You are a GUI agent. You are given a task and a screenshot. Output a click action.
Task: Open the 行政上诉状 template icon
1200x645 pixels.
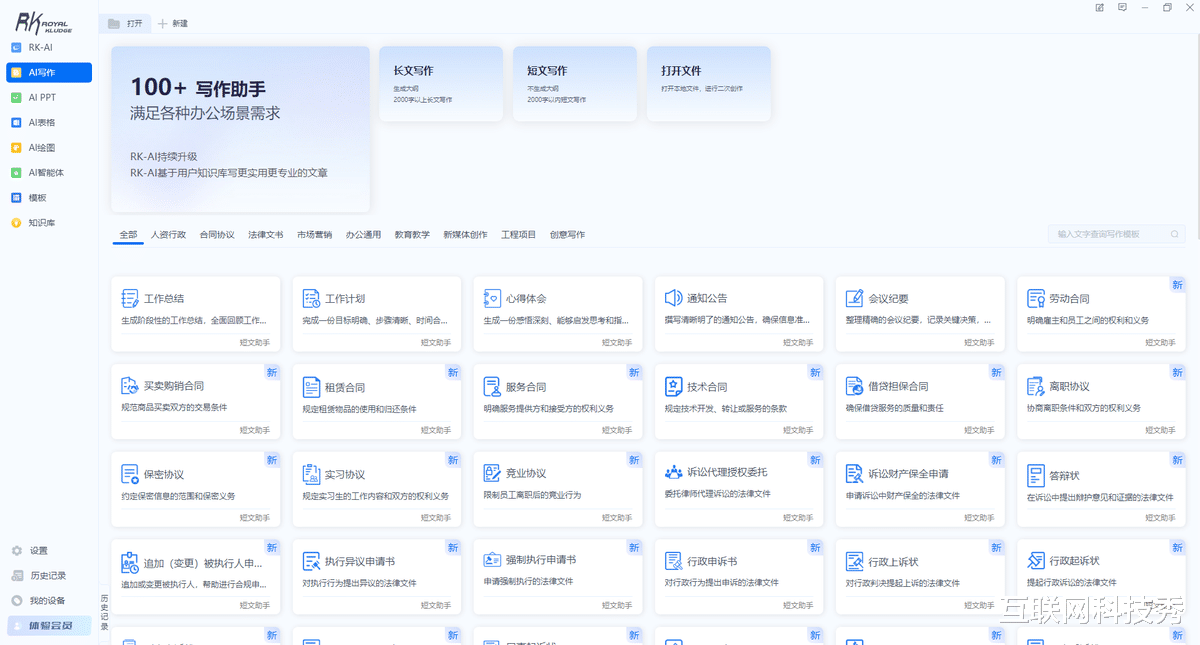(854, 561)
